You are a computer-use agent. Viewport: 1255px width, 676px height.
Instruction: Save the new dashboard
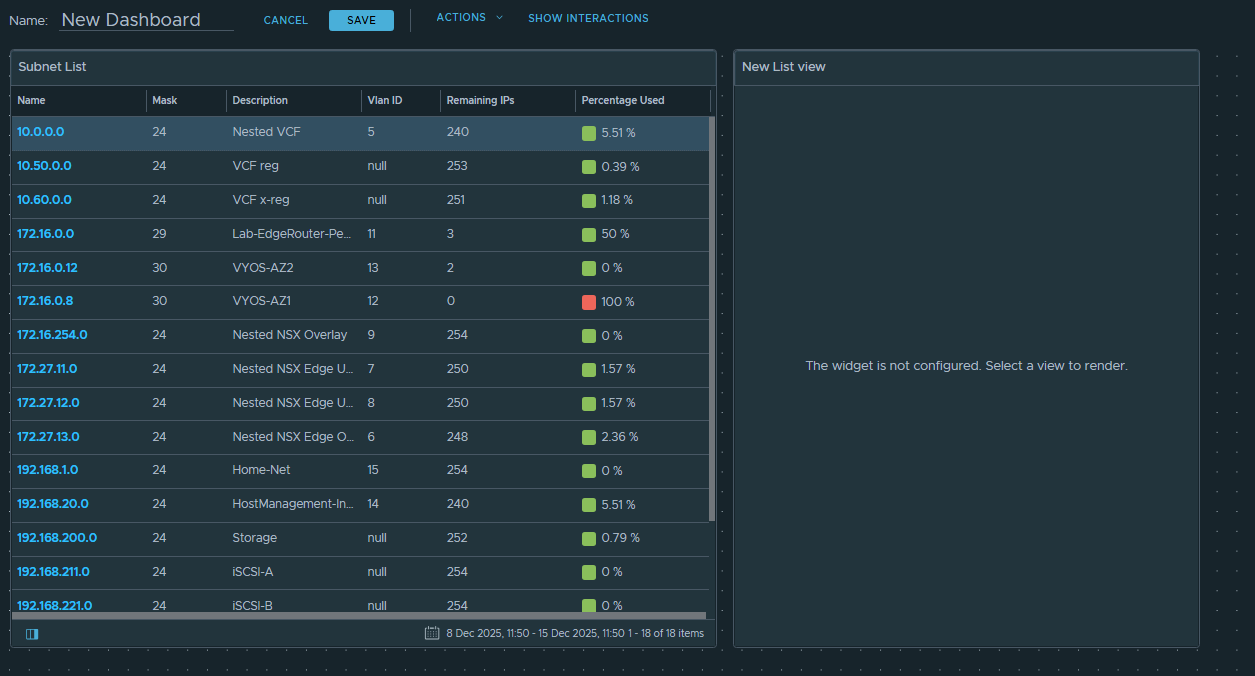click(x=361, y=21)
